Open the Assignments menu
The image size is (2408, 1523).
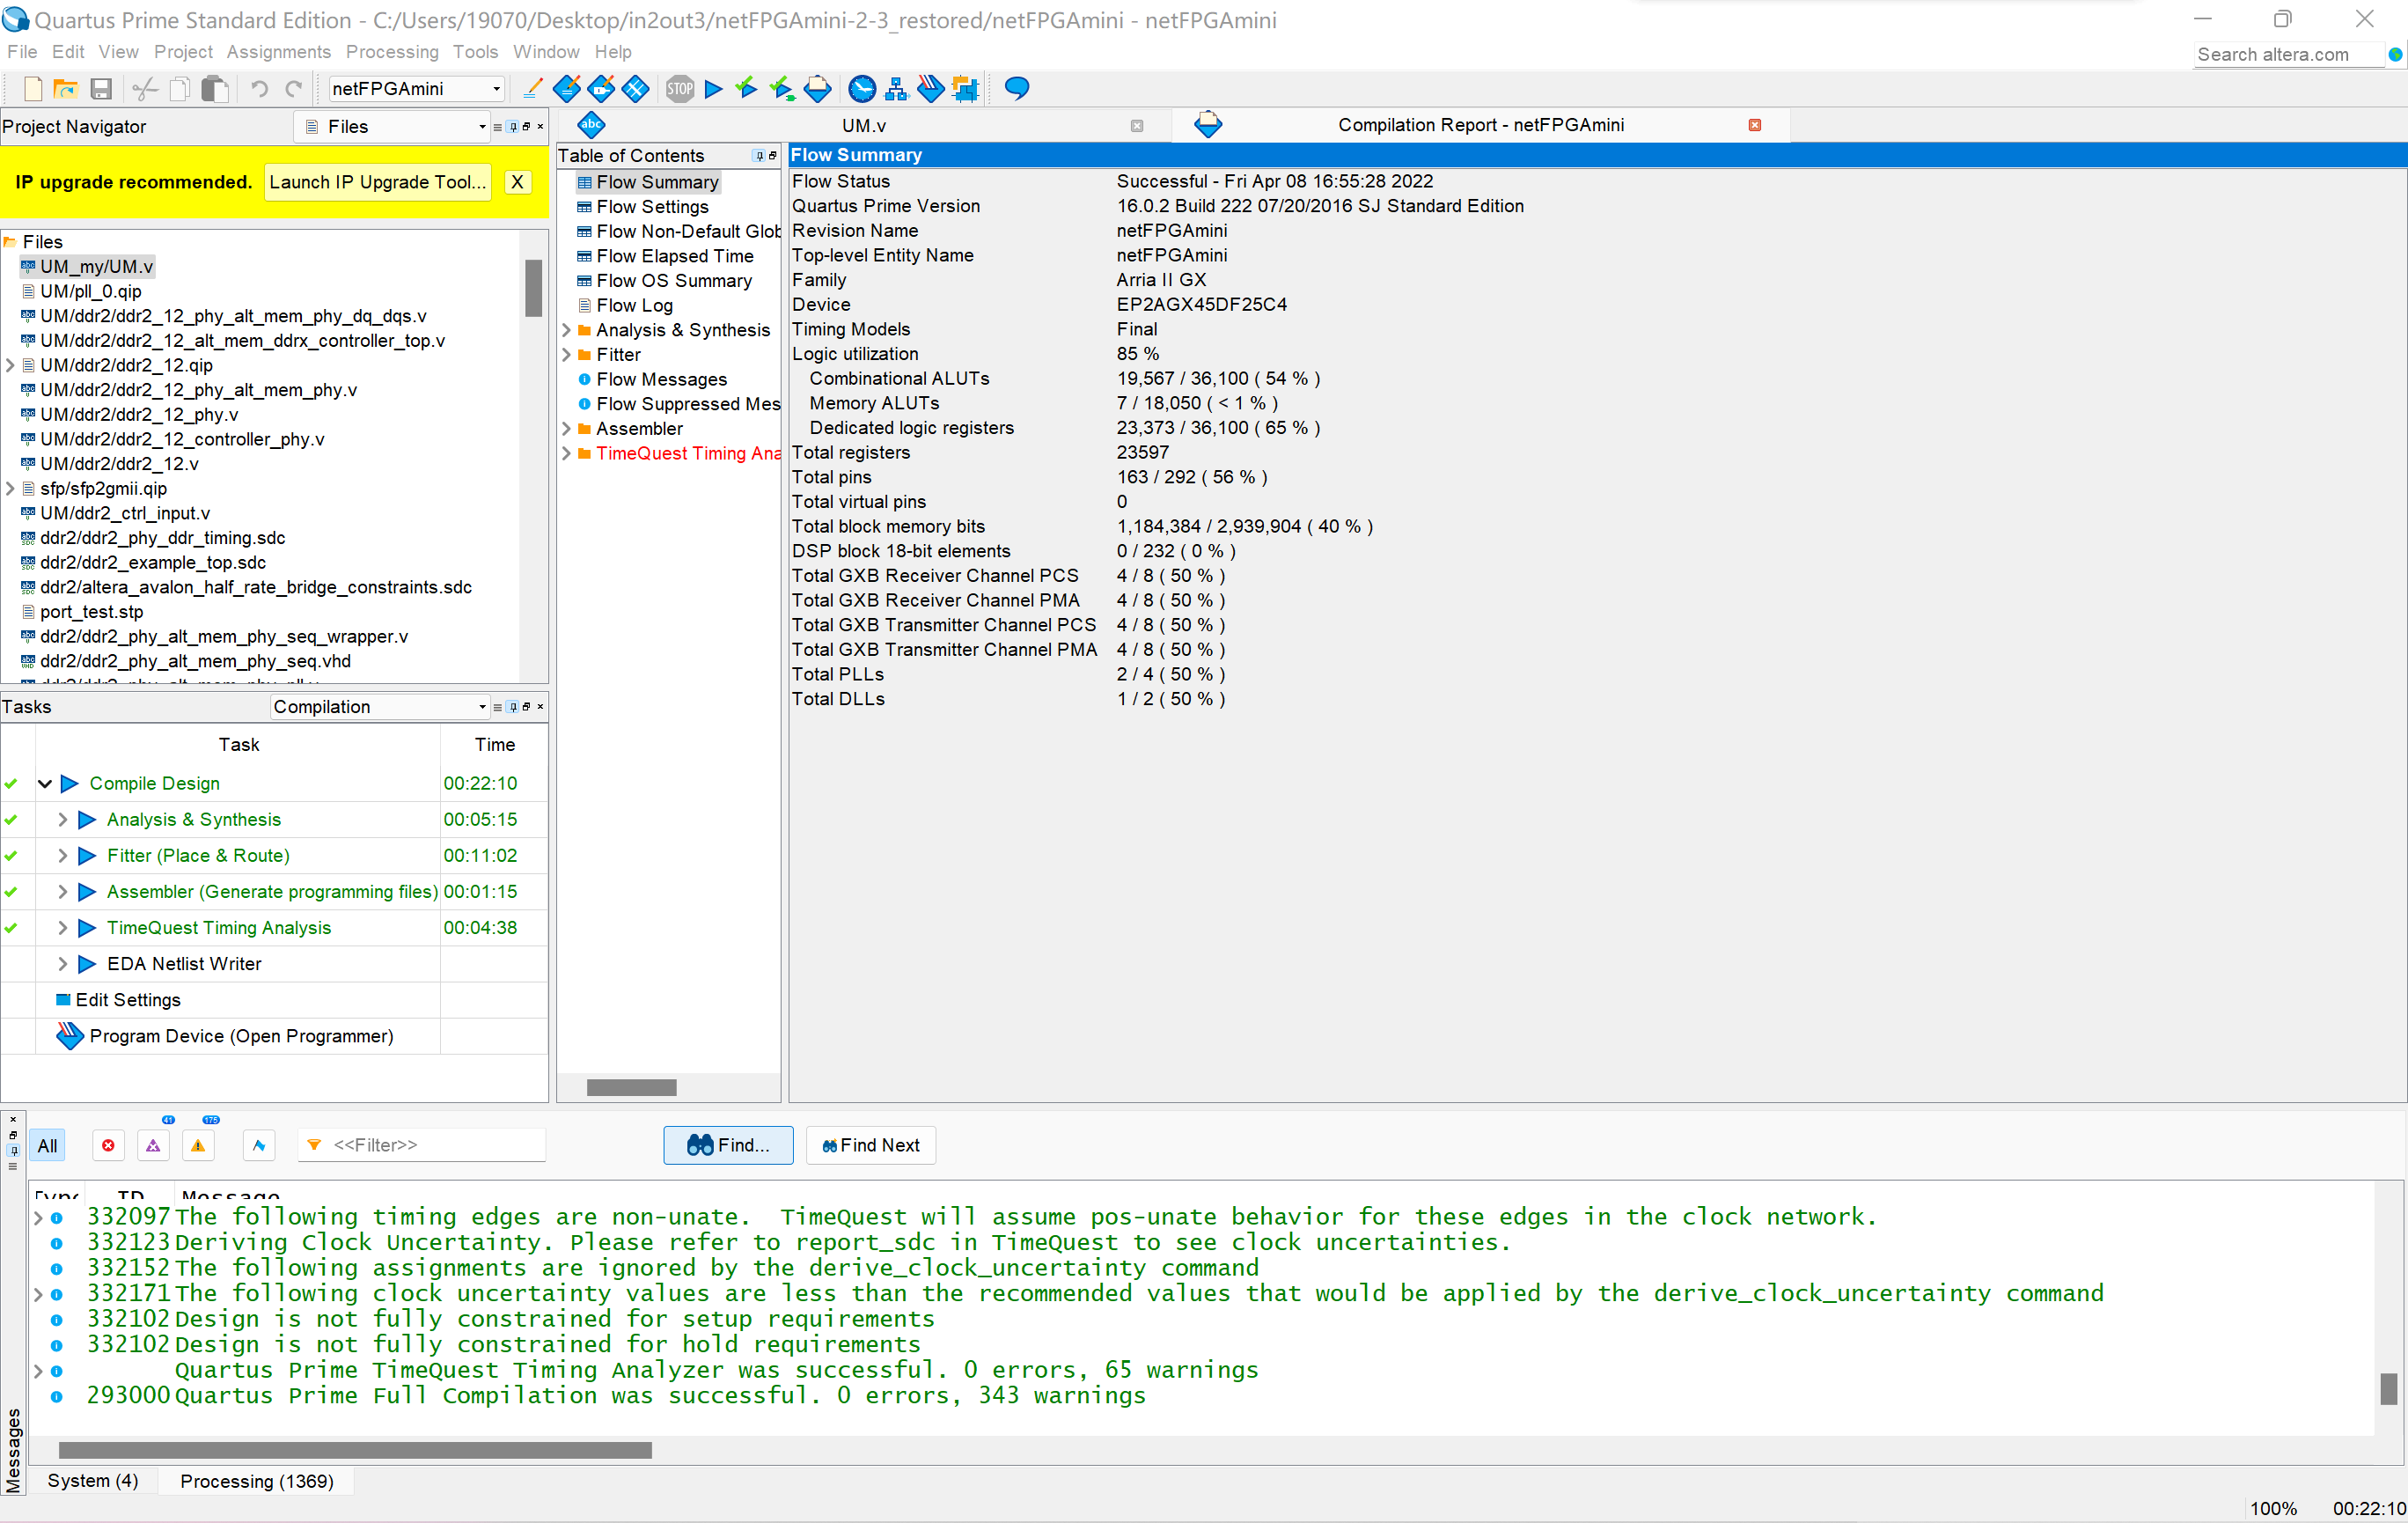click(x=278, y=52)
